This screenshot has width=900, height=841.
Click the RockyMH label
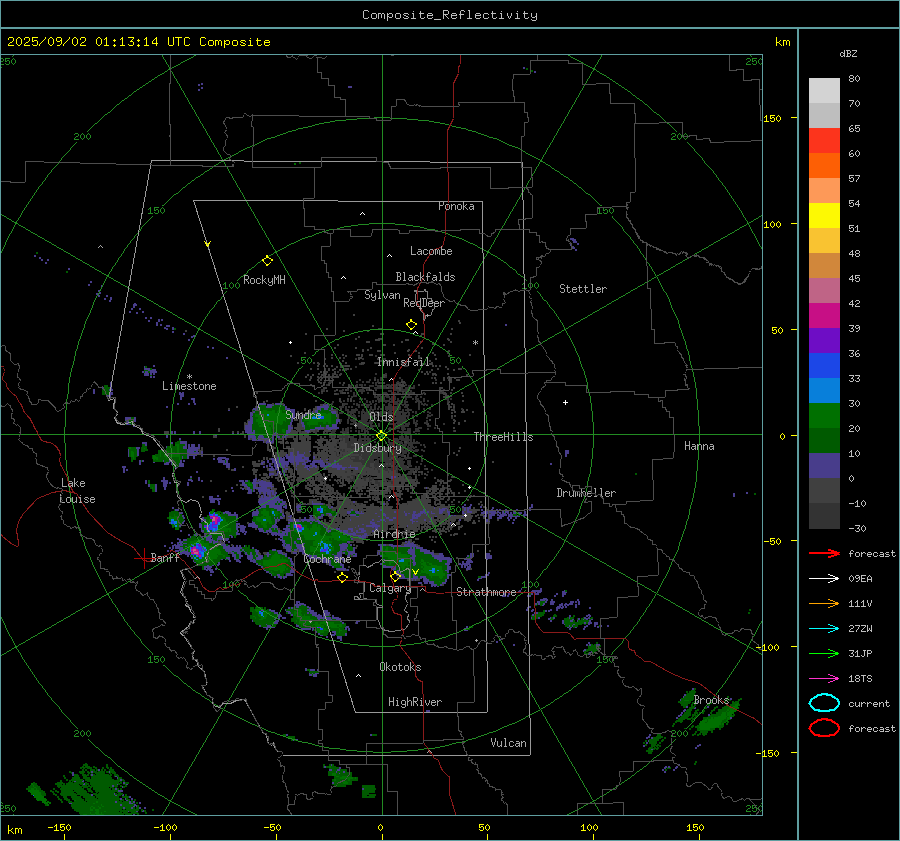point(264,281)
